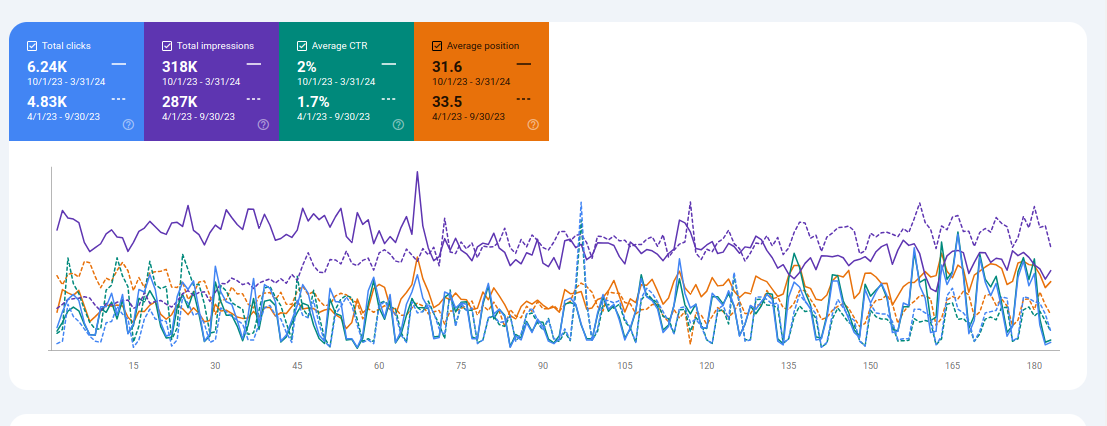Click the 33.5 previous position value
This screenshot has width=1107, height=426.
(x=447, y=102)
